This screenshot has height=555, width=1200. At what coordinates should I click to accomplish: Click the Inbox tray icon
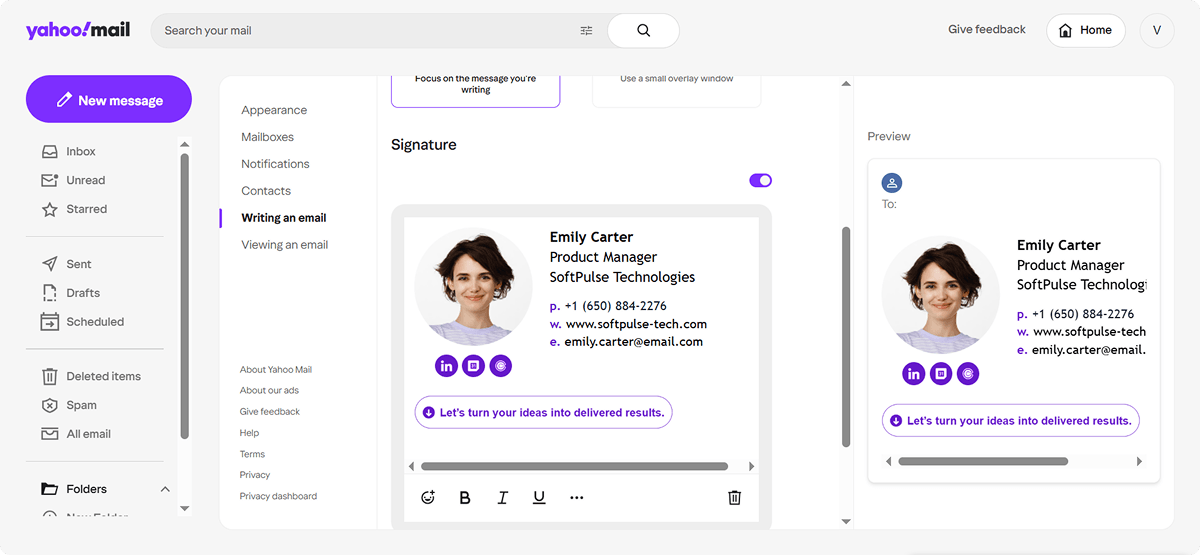[49, 152]
